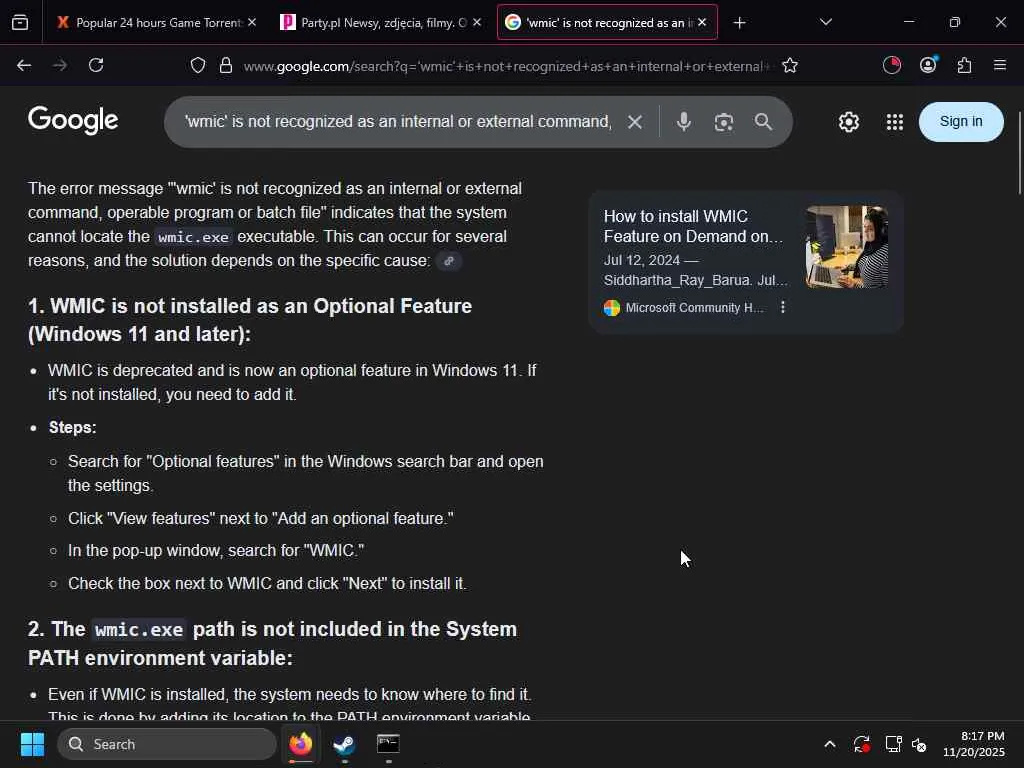Close the 'wmic' is not recognized tab
Viewport: 1024px width, 768px height.
702,22
